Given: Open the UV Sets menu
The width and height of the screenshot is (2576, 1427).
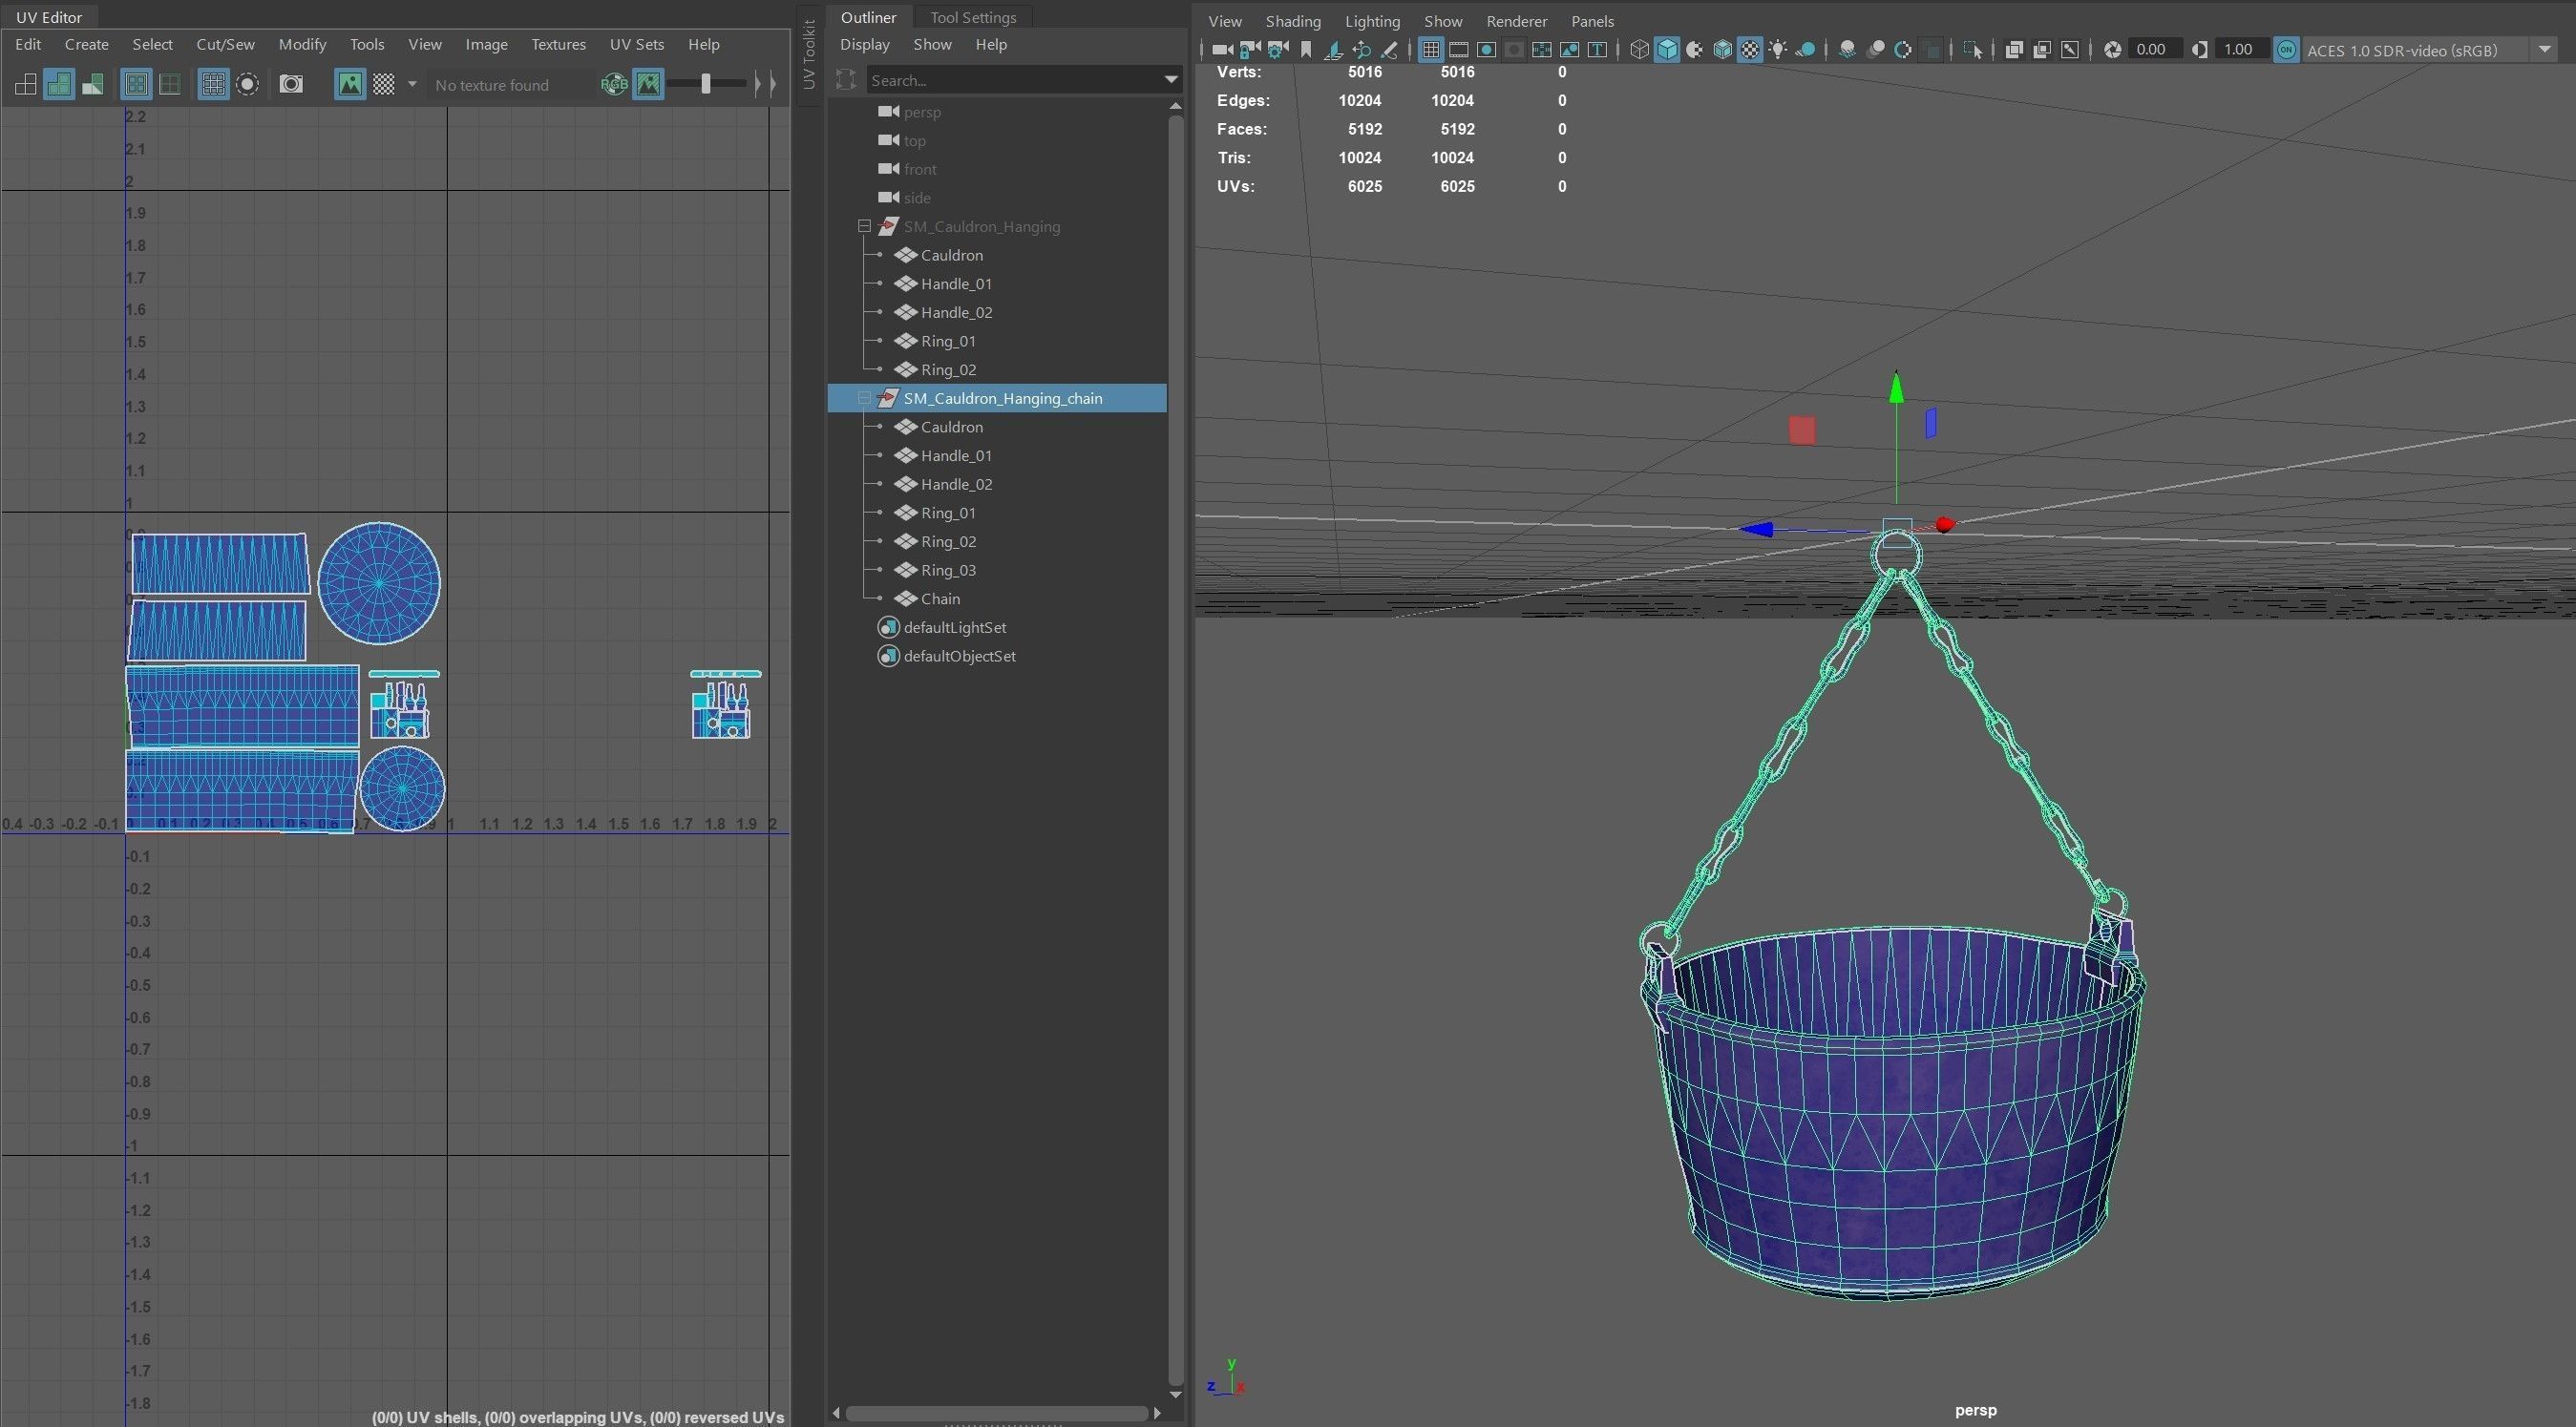Looking at the screenshot, I should click(x=636, y=44).
